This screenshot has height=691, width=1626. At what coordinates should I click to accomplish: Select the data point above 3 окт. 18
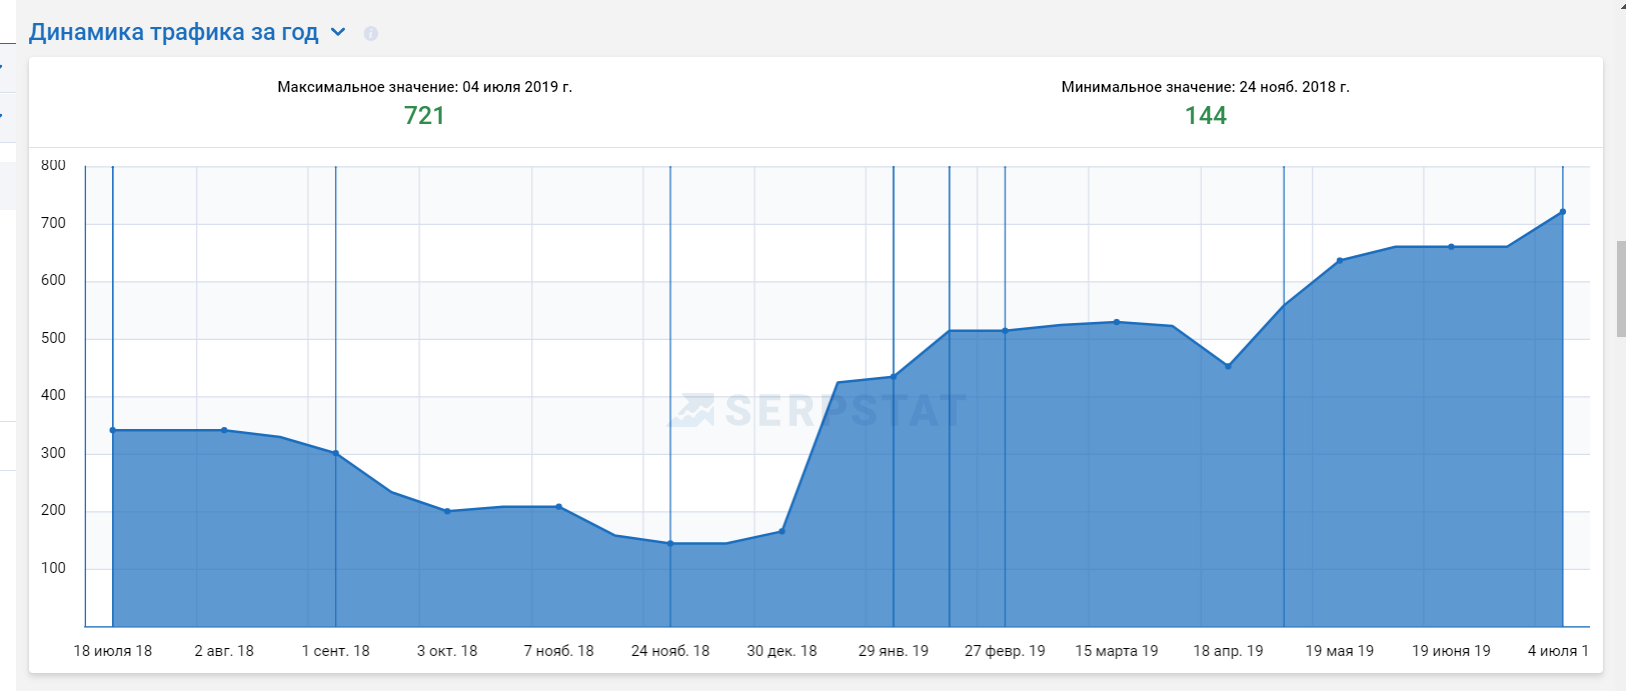pyautogui.click(x=447, y=511)
